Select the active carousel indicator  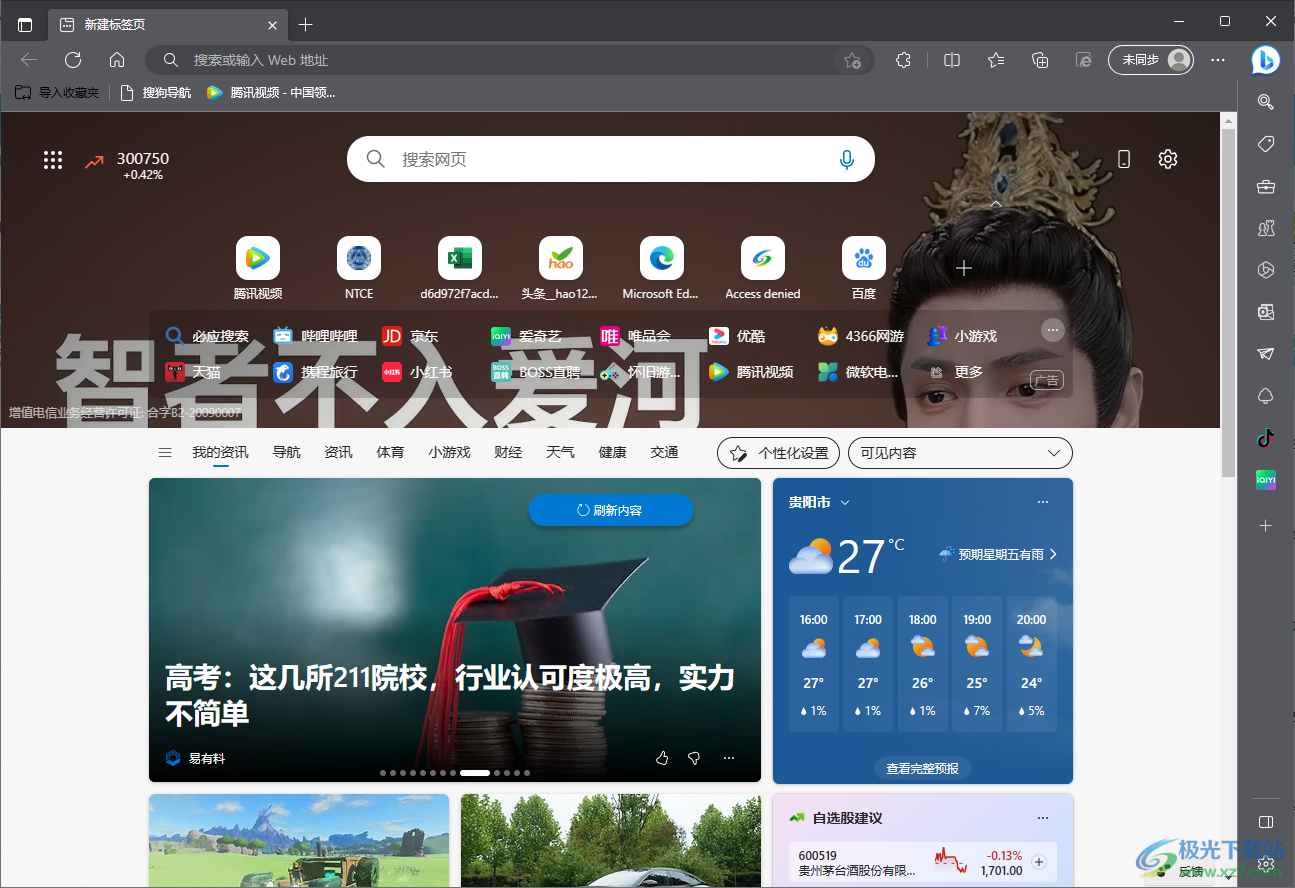coord(475,773)
